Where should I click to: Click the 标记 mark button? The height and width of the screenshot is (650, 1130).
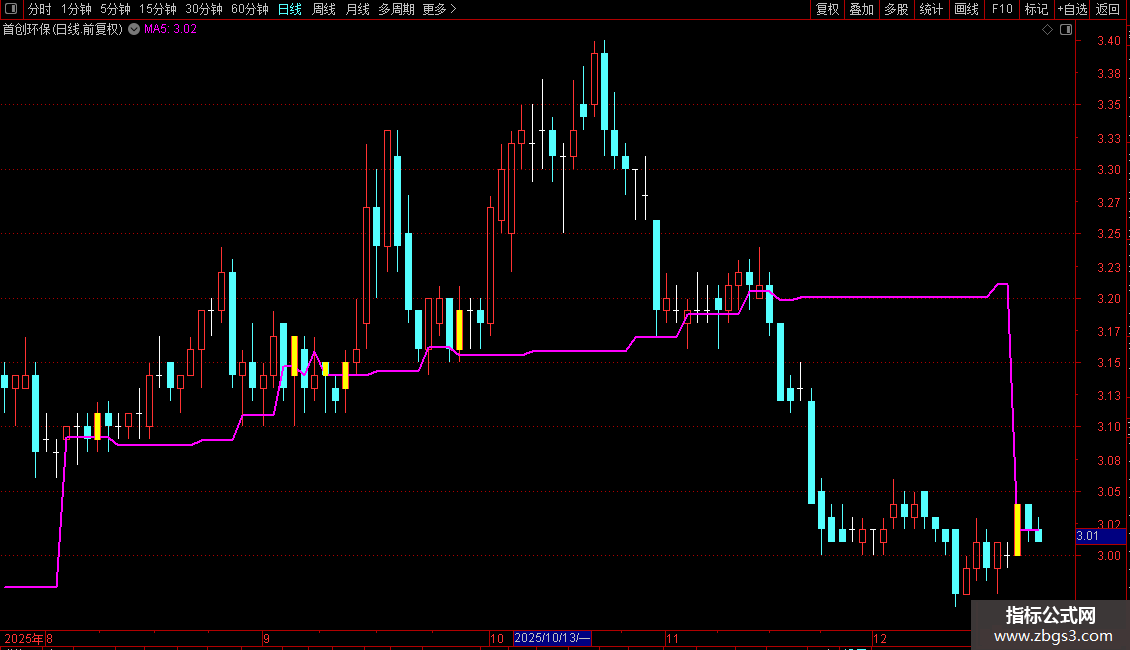point(1036,9)
